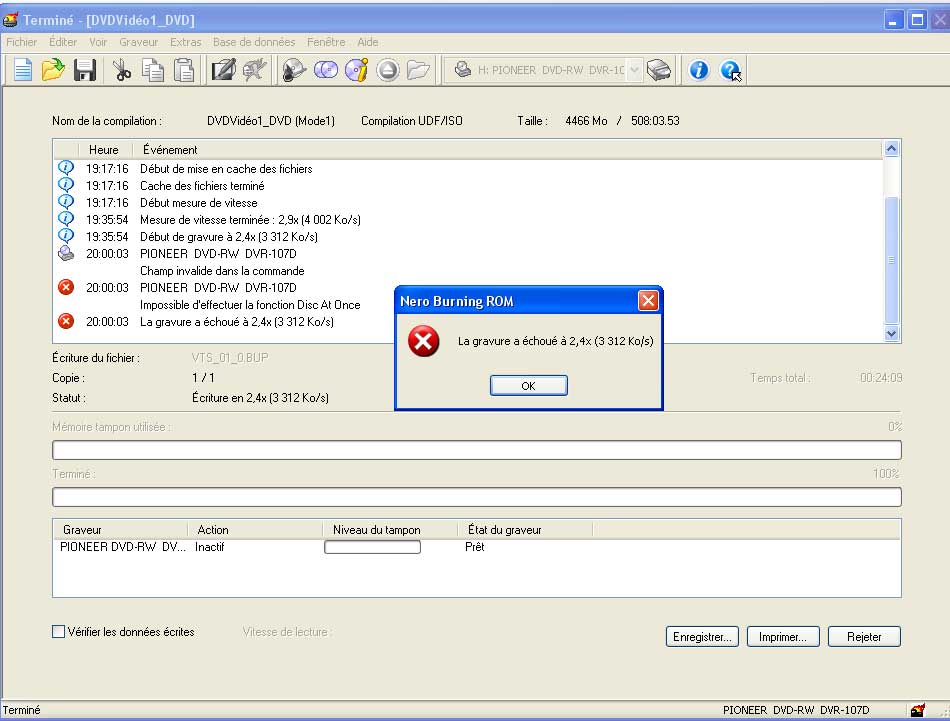Click the Cut scissors icon
Image resolution: width=950 pixels, height=721 pixels.
(x=122, y=70)
